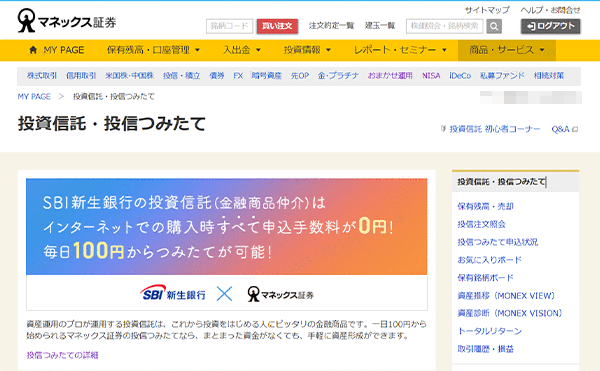
Task: Open 注文約定一覧 link
Action: click(331, 26)
